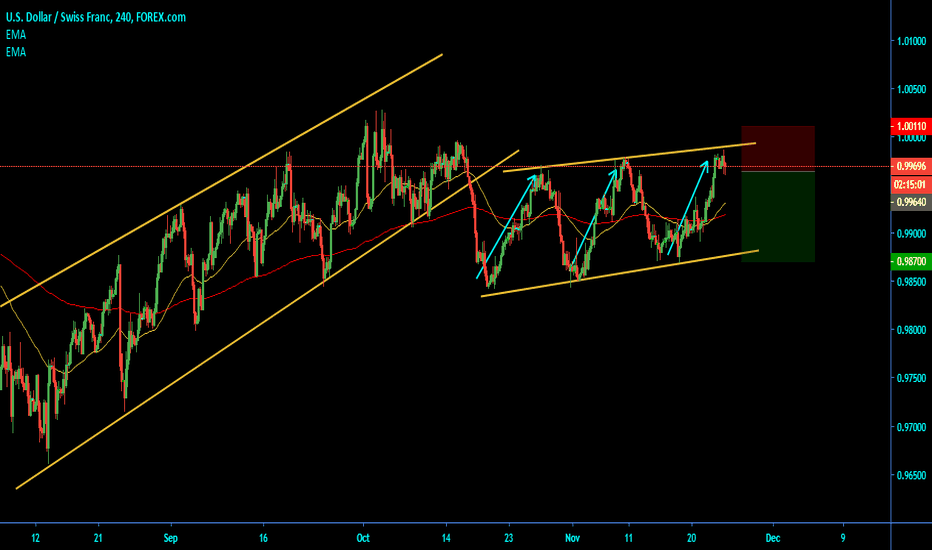
Task: Select the green profit zone of the position
Action: tap(778, 216)
